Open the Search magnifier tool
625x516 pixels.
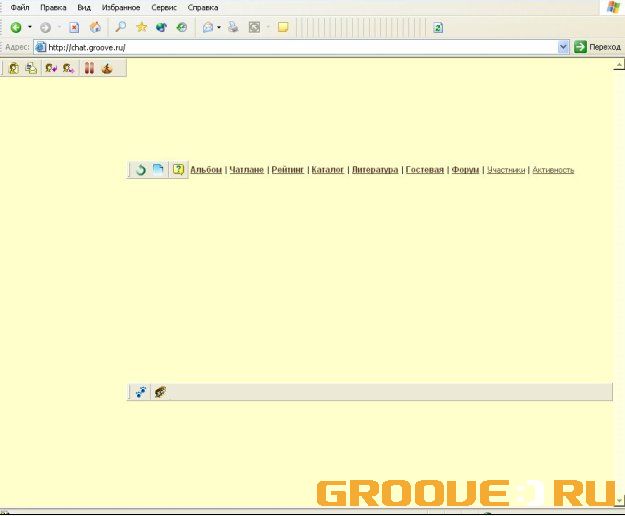pos(121,27)
